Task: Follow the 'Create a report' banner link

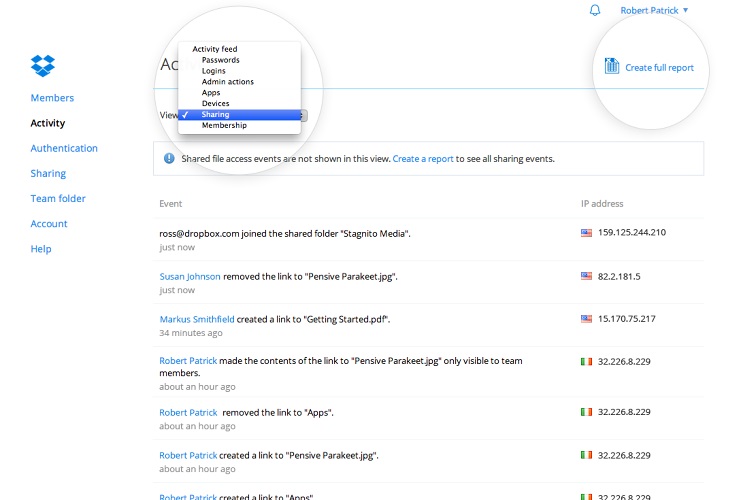Action: coord(423,159)
